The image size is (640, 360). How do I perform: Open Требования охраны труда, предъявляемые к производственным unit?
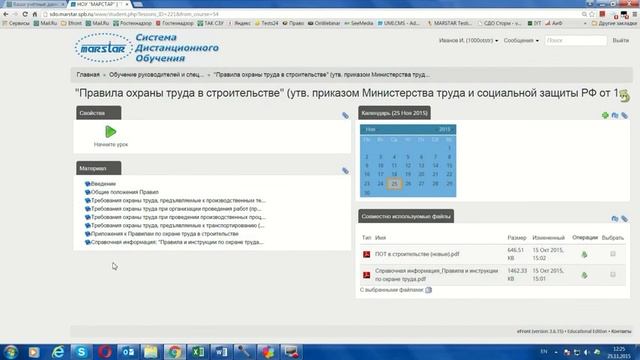pos(178,200)
